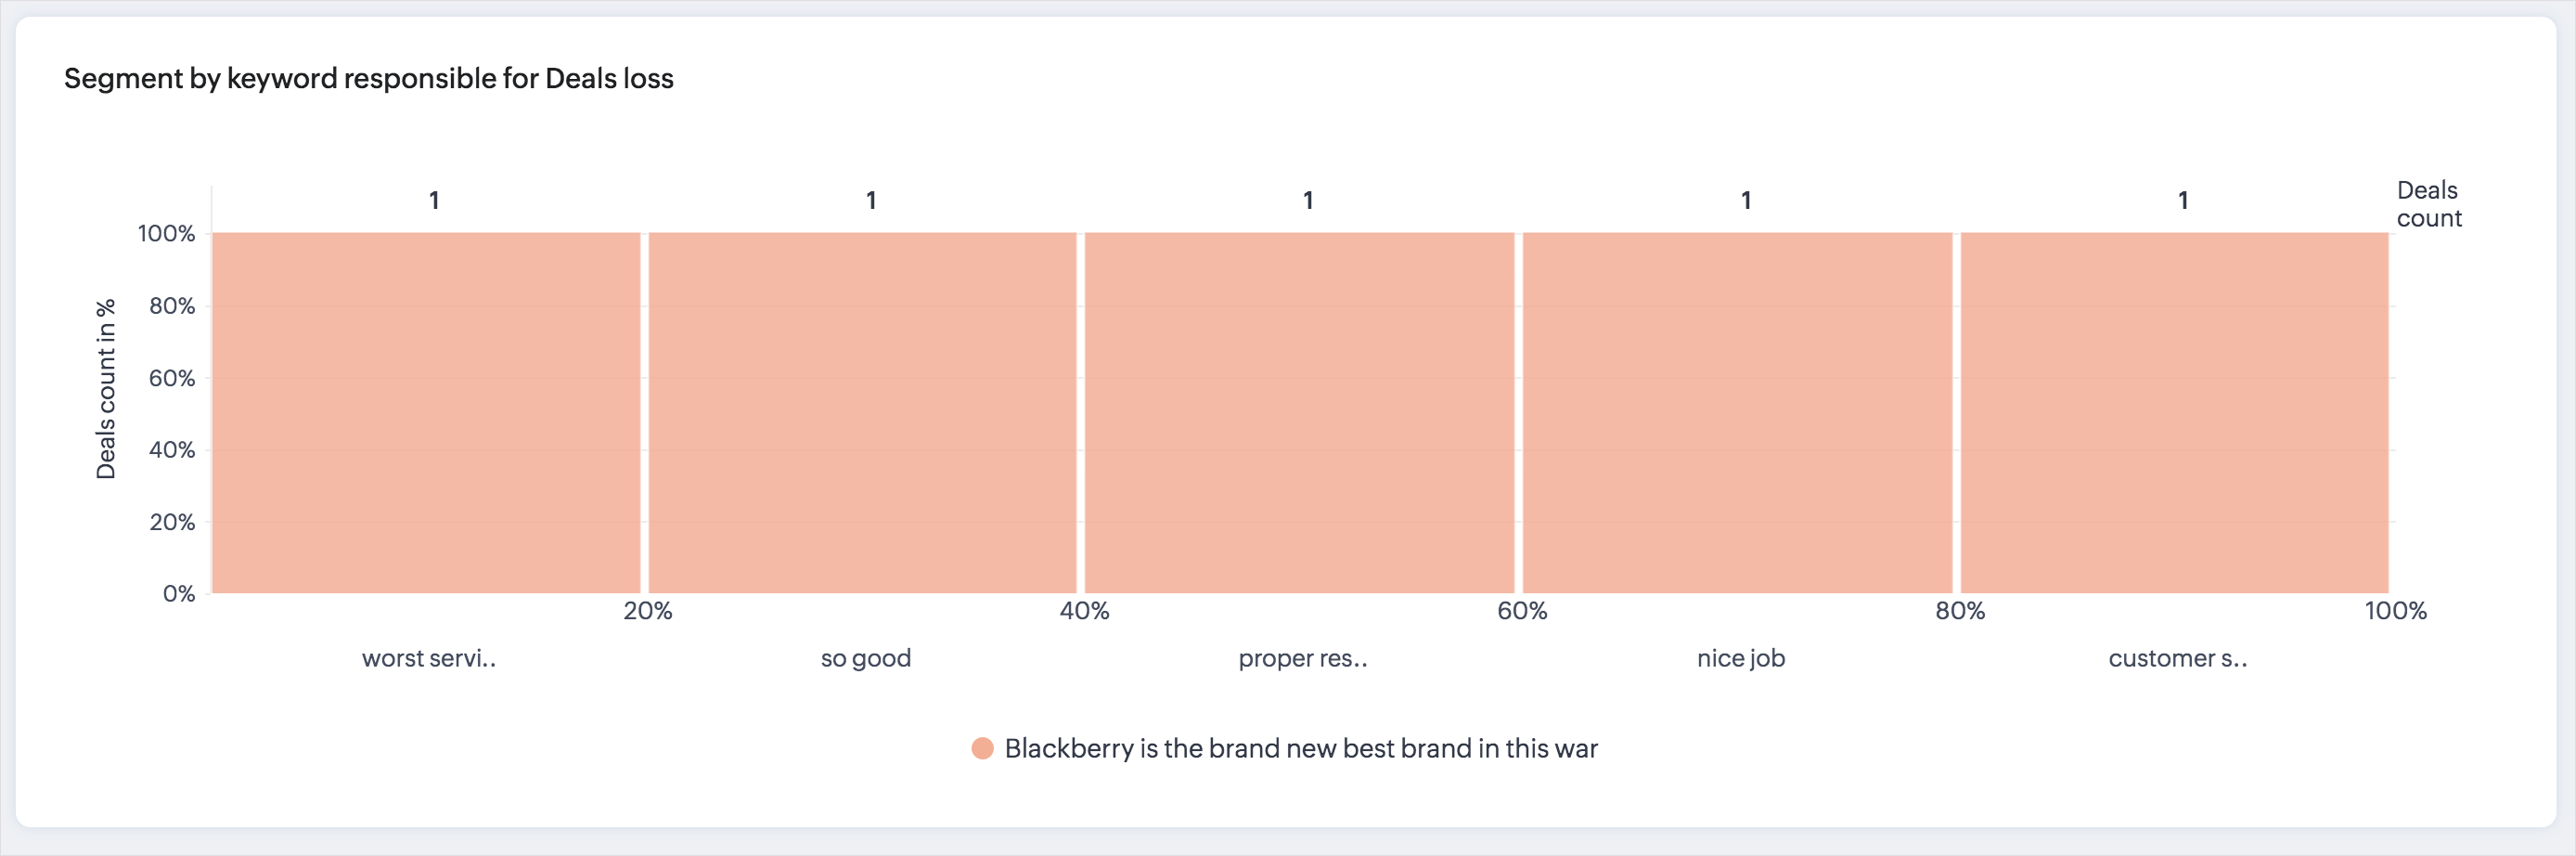
Task: Click the 'customer s..' bar segment
Action: (2174, 412)
